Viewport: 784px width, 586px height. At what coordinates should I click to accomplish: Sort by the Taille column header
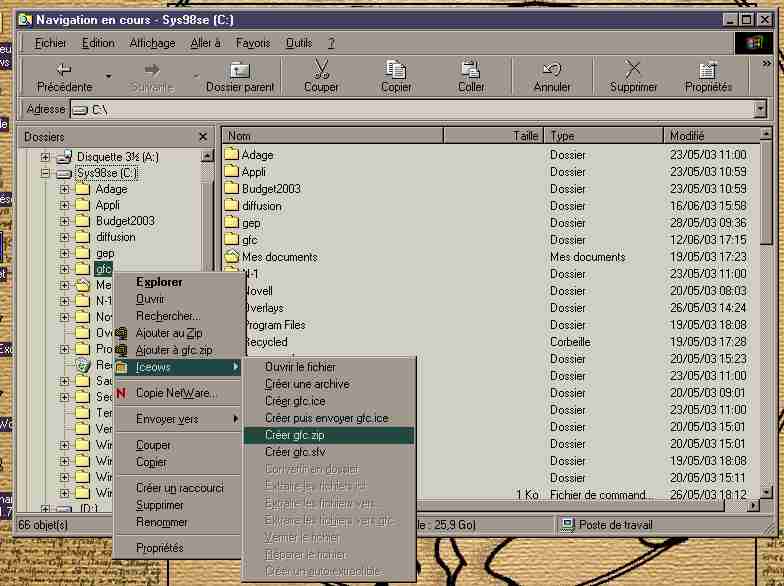click(x=494, y=136)
